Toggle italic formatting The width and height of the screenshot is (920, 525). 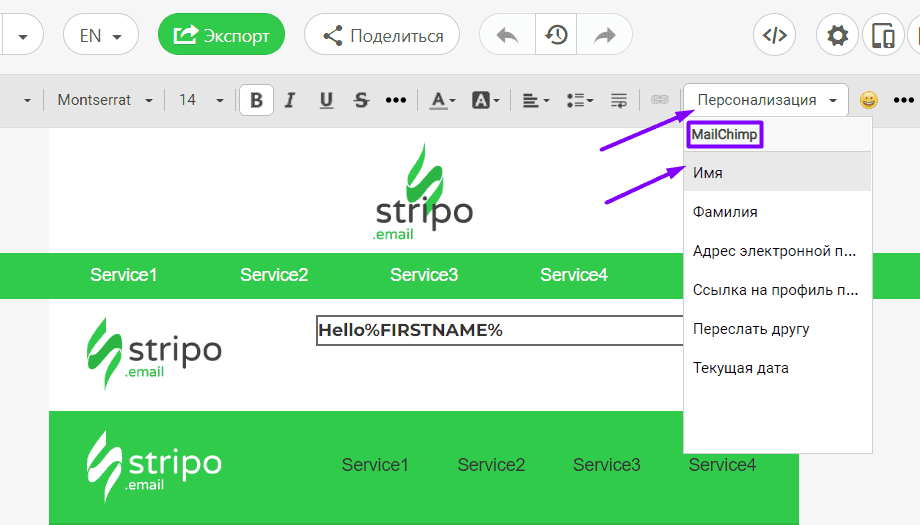tap(290, 100)
